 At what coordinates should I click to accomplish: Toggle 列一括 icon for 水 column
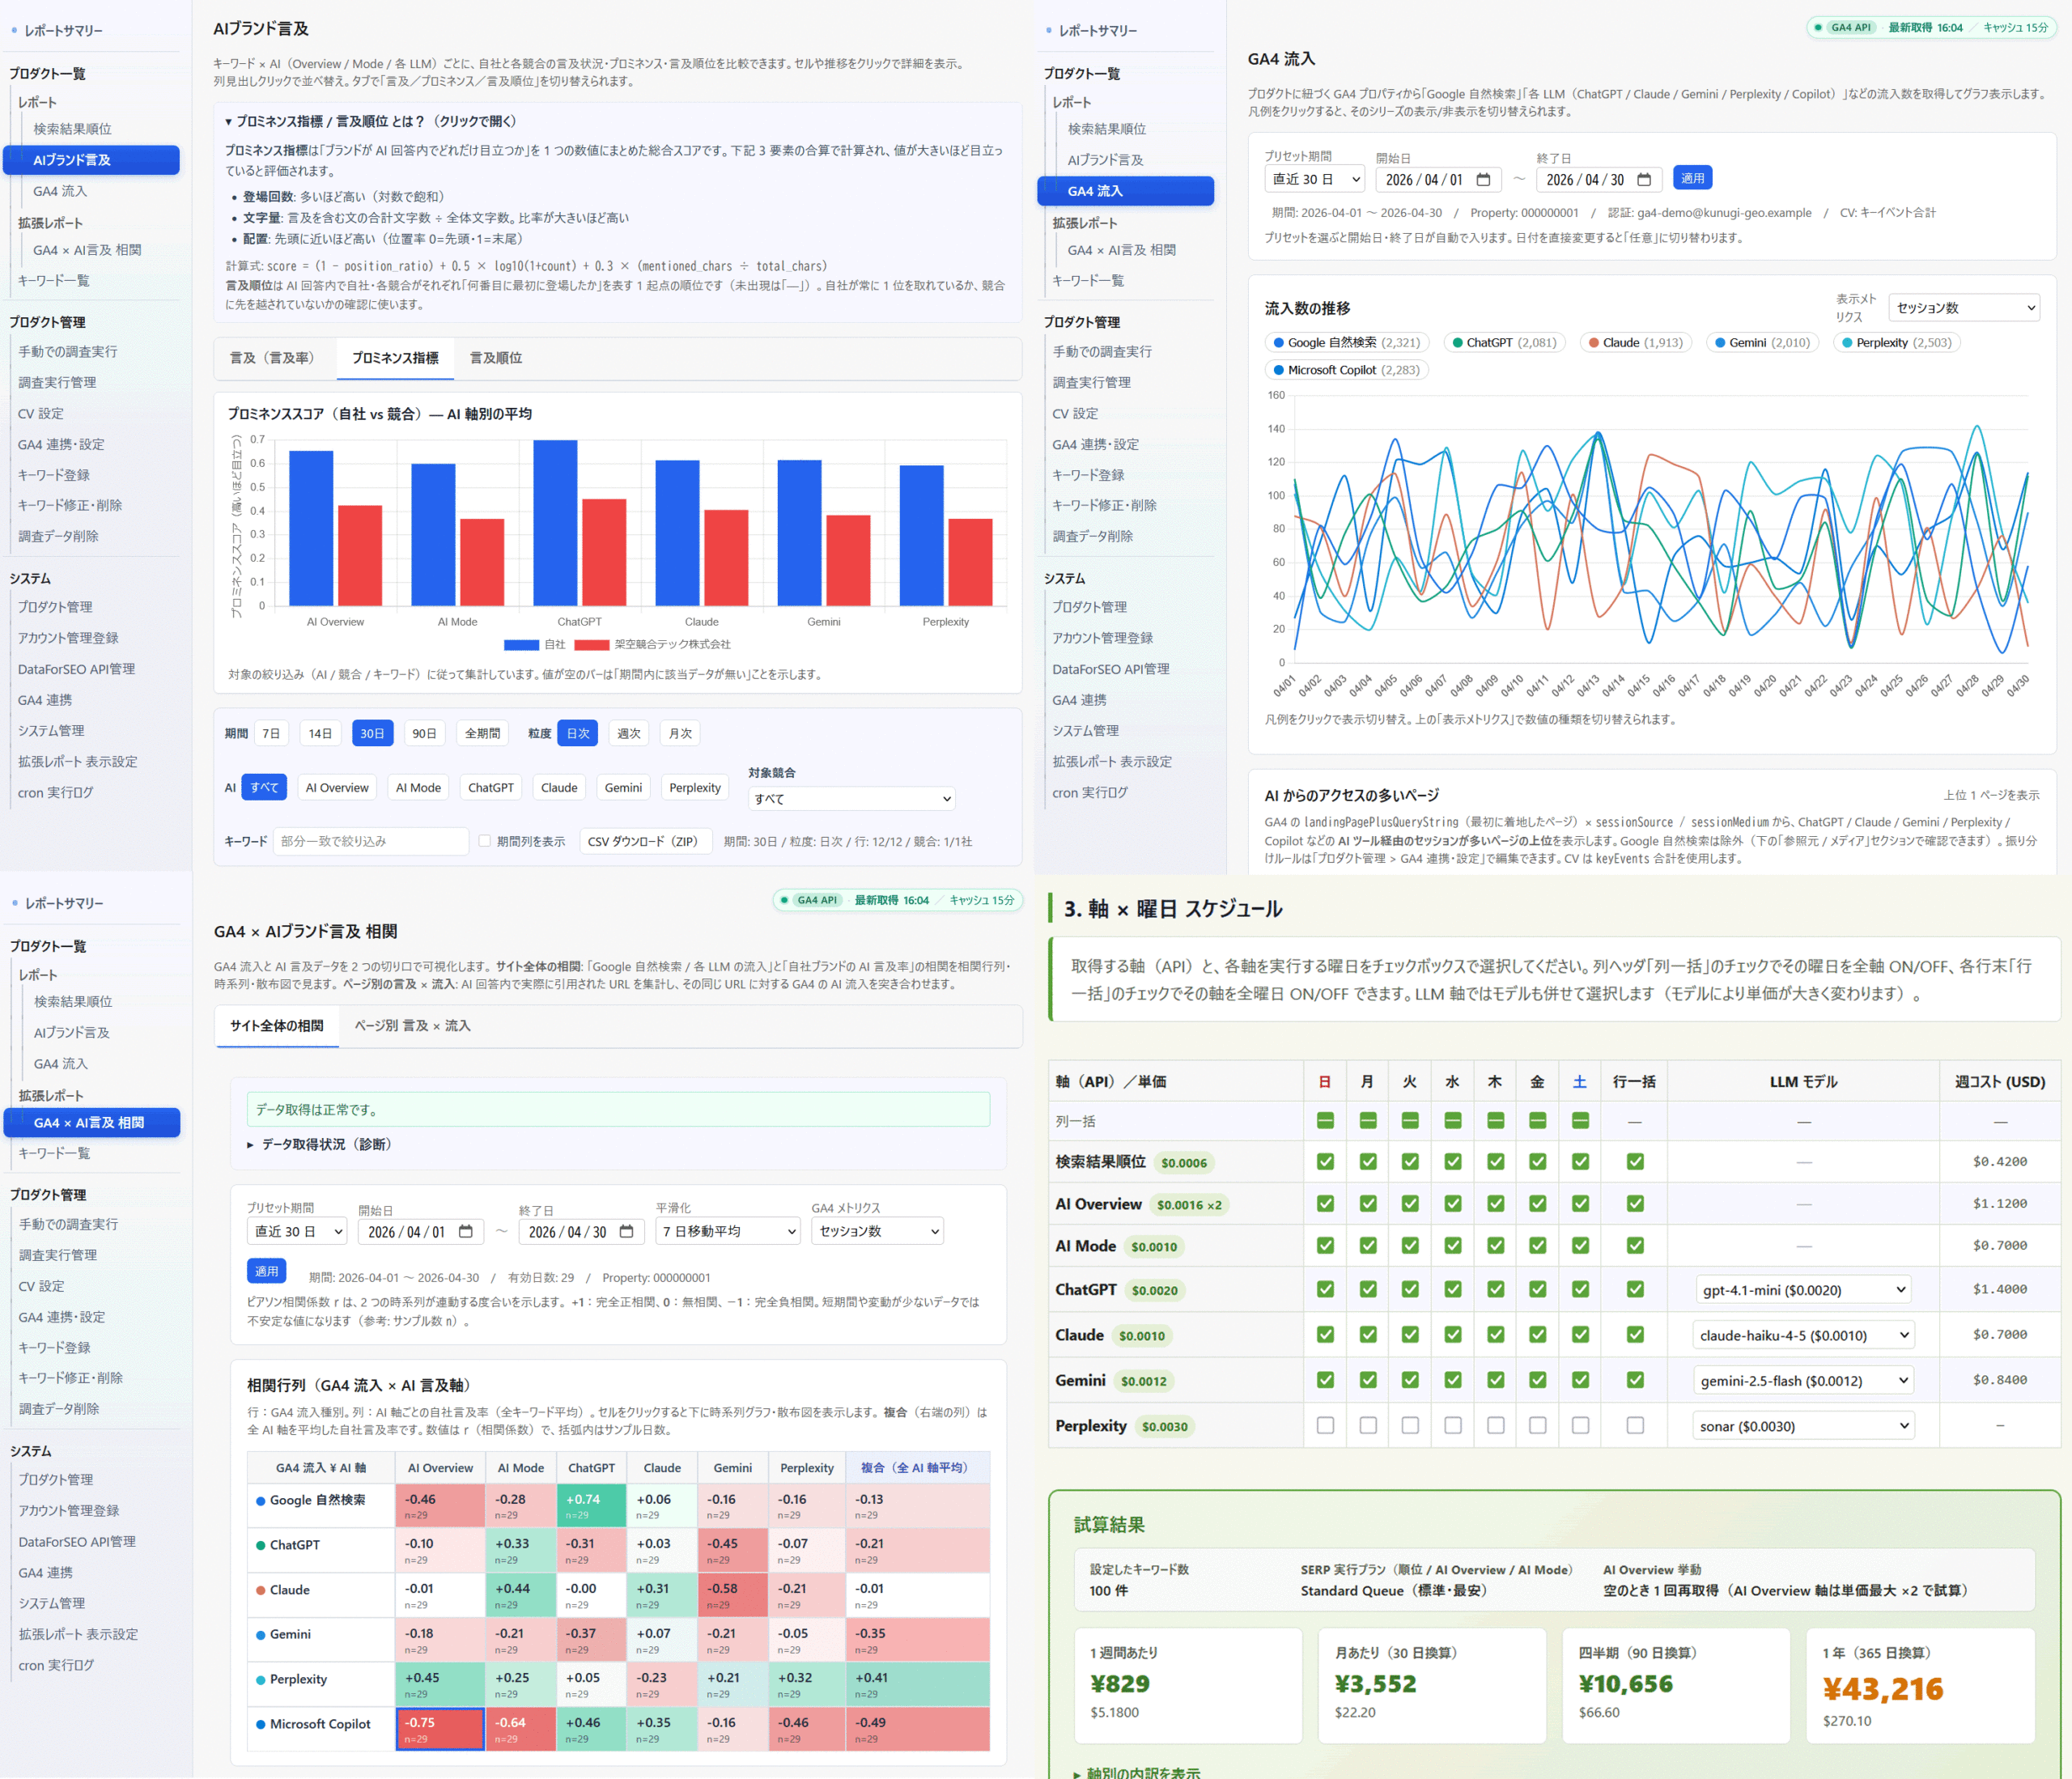1452,1121
